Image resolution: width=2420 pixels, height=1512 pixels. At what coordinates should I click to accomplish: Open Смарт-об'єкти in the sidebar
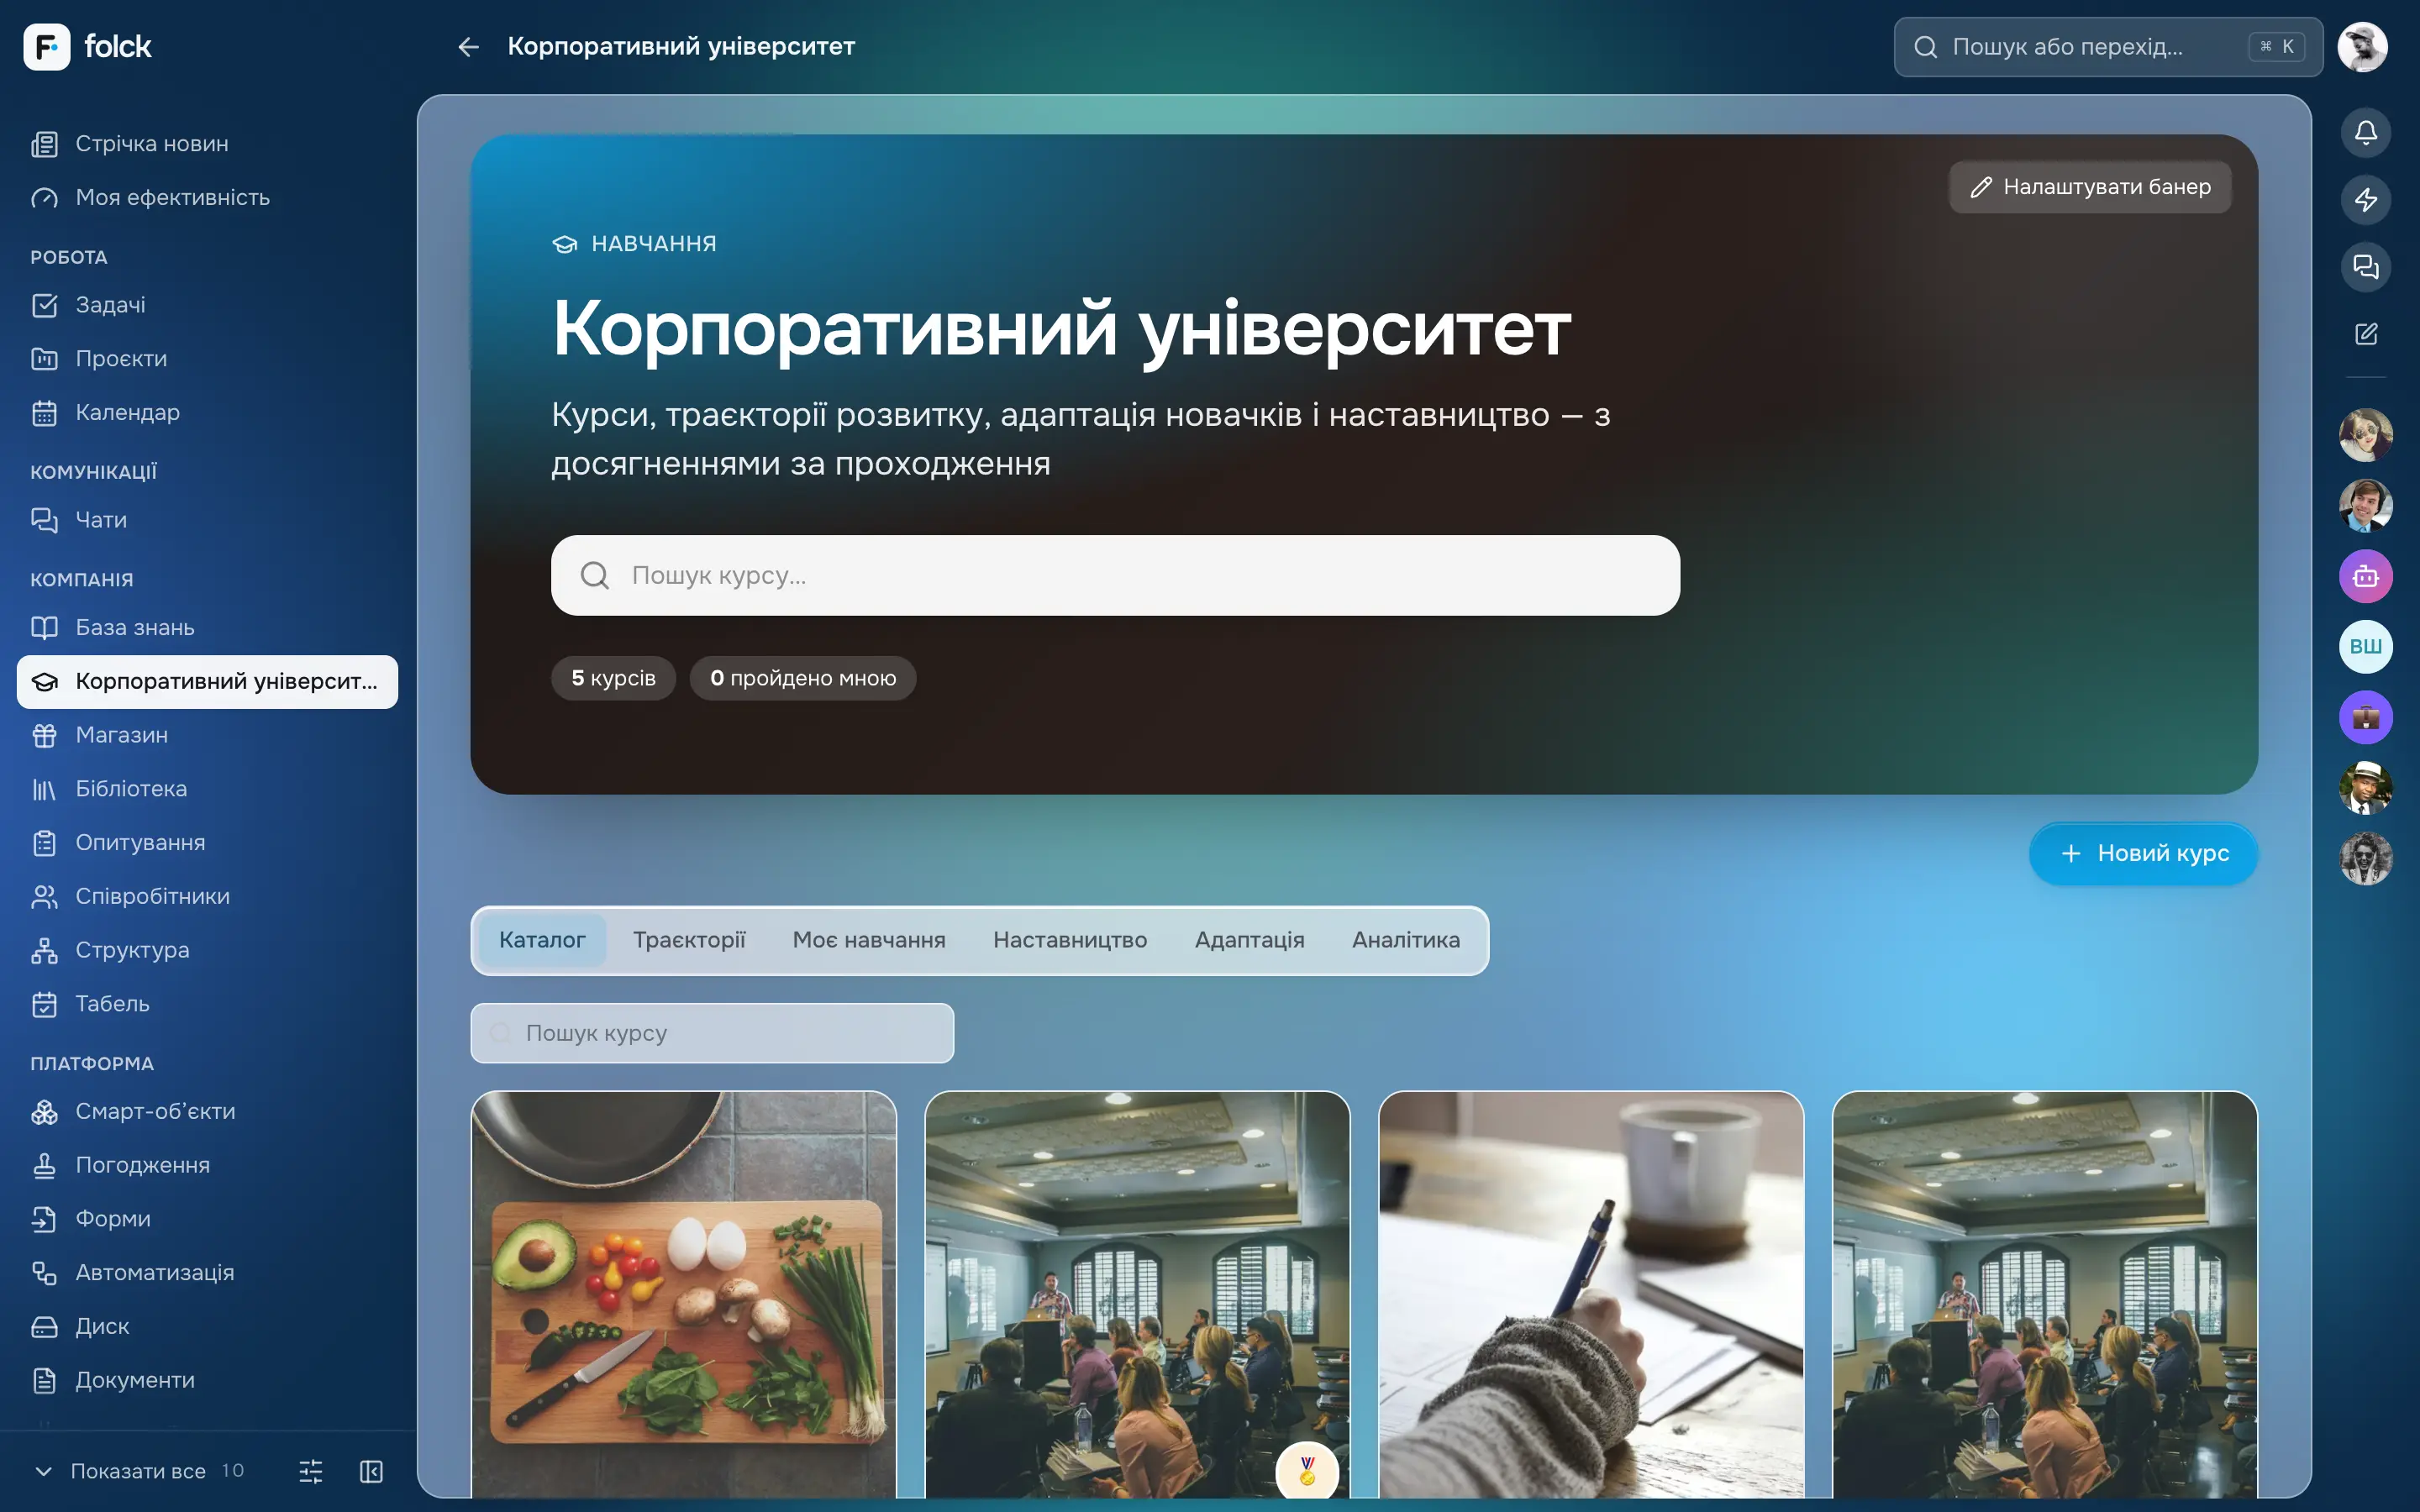tap(207, 1112)
